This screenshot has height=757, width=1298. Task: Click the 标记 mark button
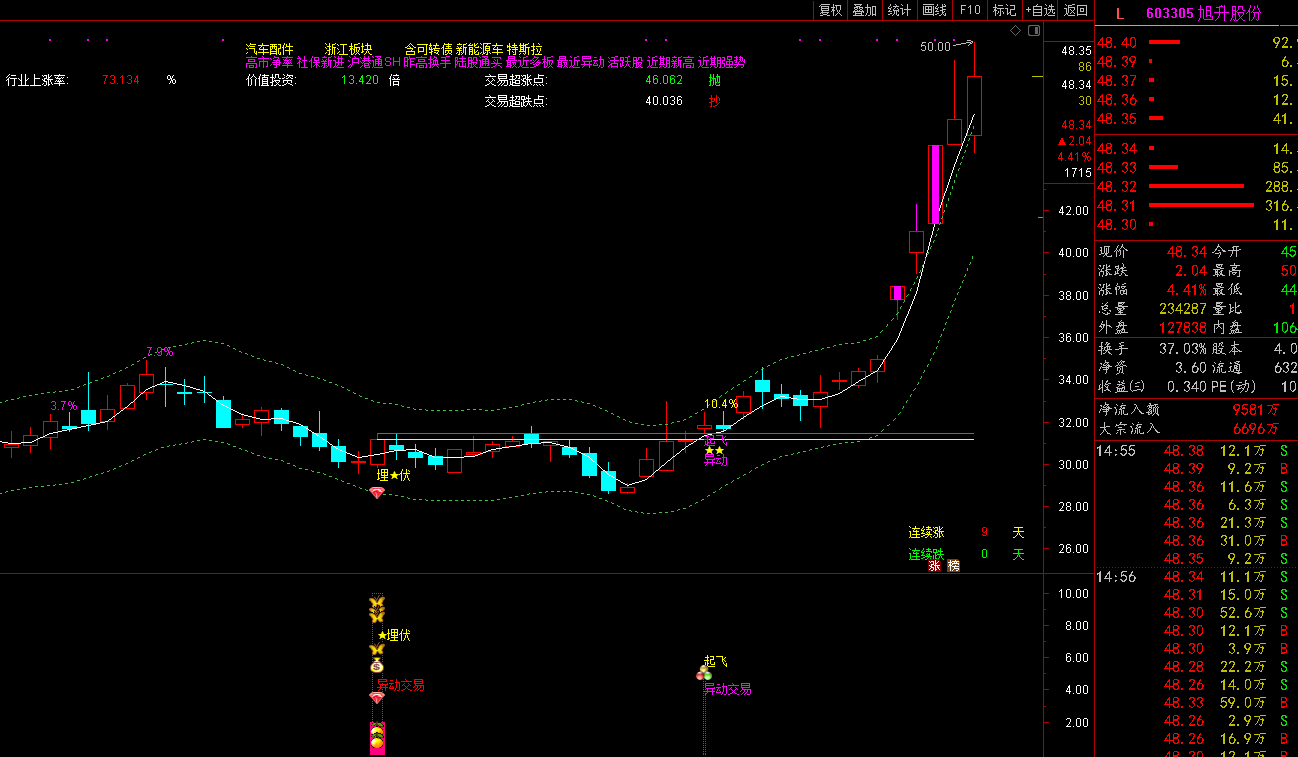[1003, 10]
